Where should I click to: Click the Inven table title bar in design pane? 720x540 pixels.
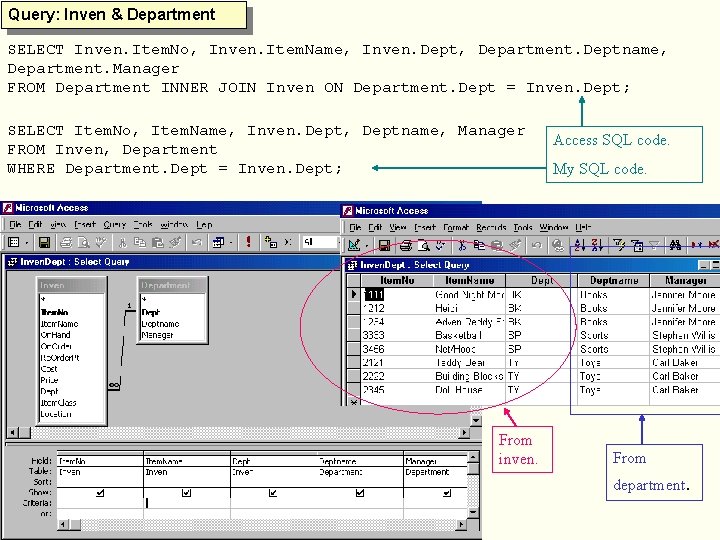point(72,285)
